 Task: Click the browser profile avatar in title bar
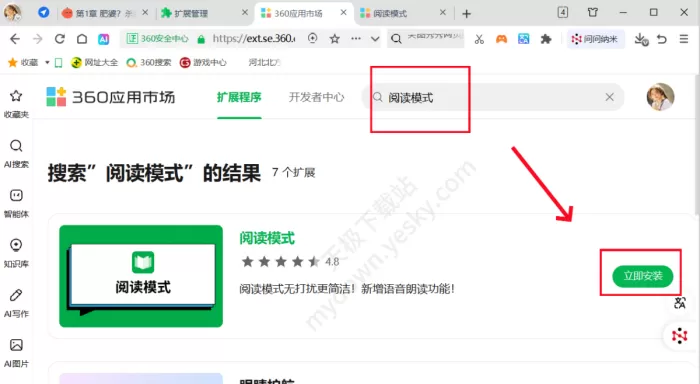[12, 13]
